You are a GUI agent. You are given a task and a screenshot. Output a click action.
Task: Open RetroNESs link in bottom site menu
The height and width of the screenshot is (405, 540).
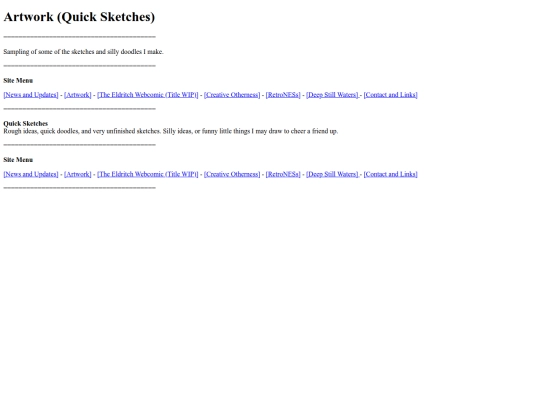[x=283, y=174]
